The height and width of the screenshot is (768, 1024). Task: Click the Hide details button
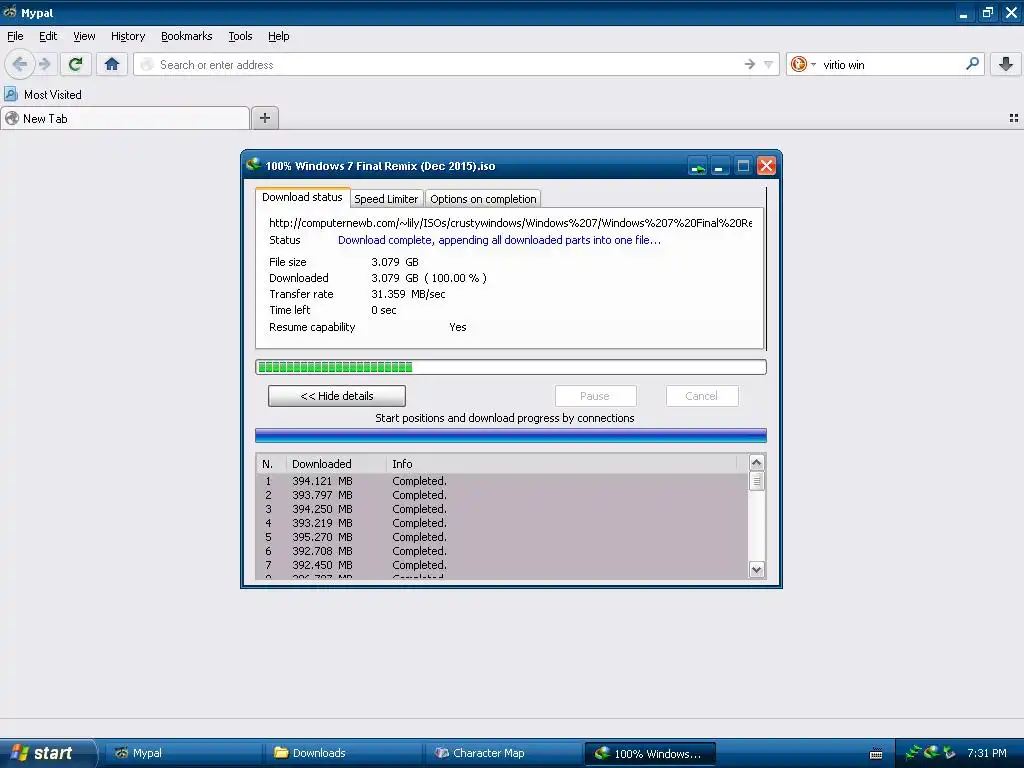337,396
